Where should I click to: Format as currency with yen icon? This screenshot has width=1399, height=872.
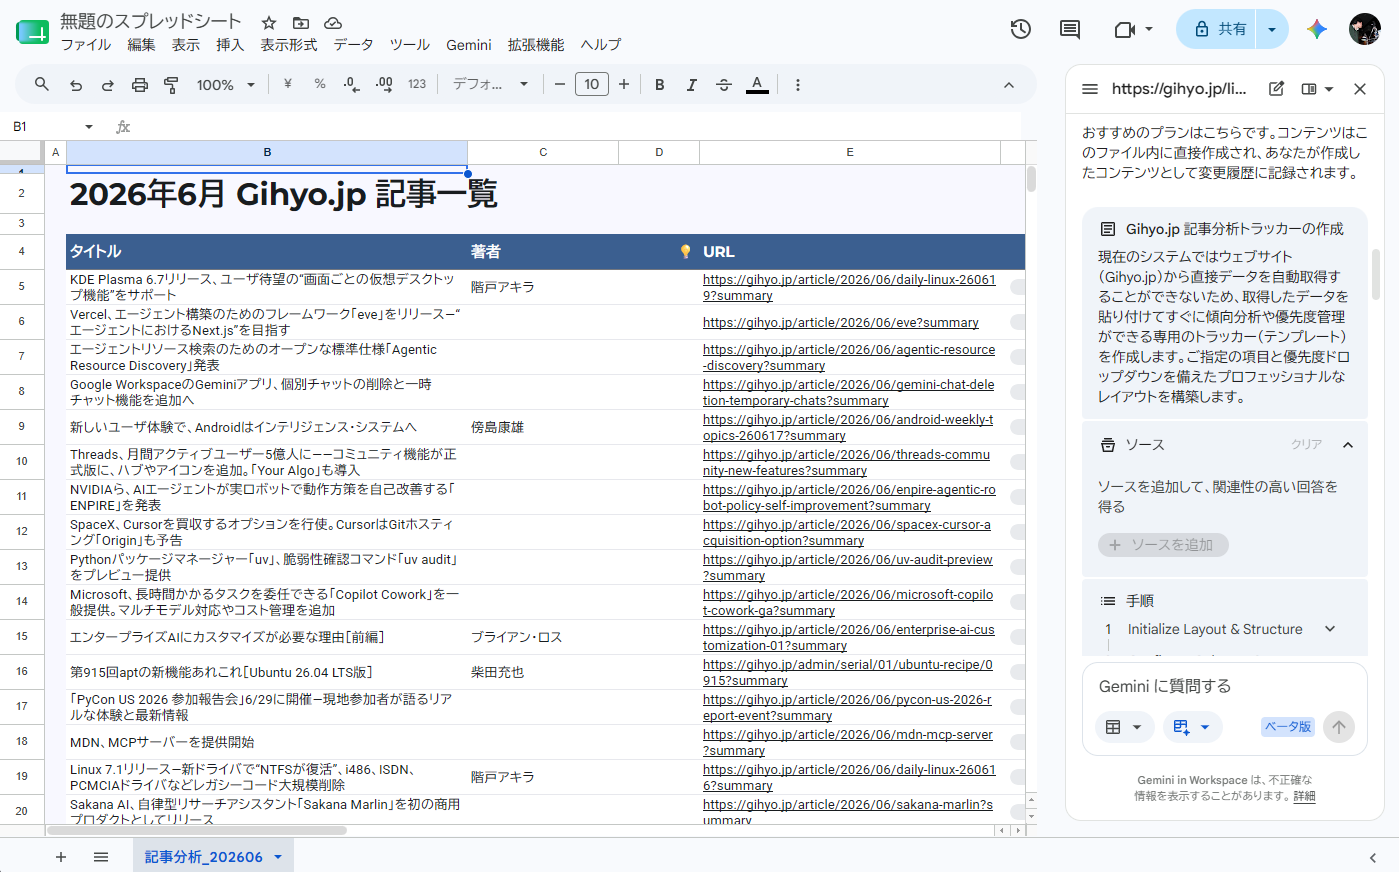point(288,85)
